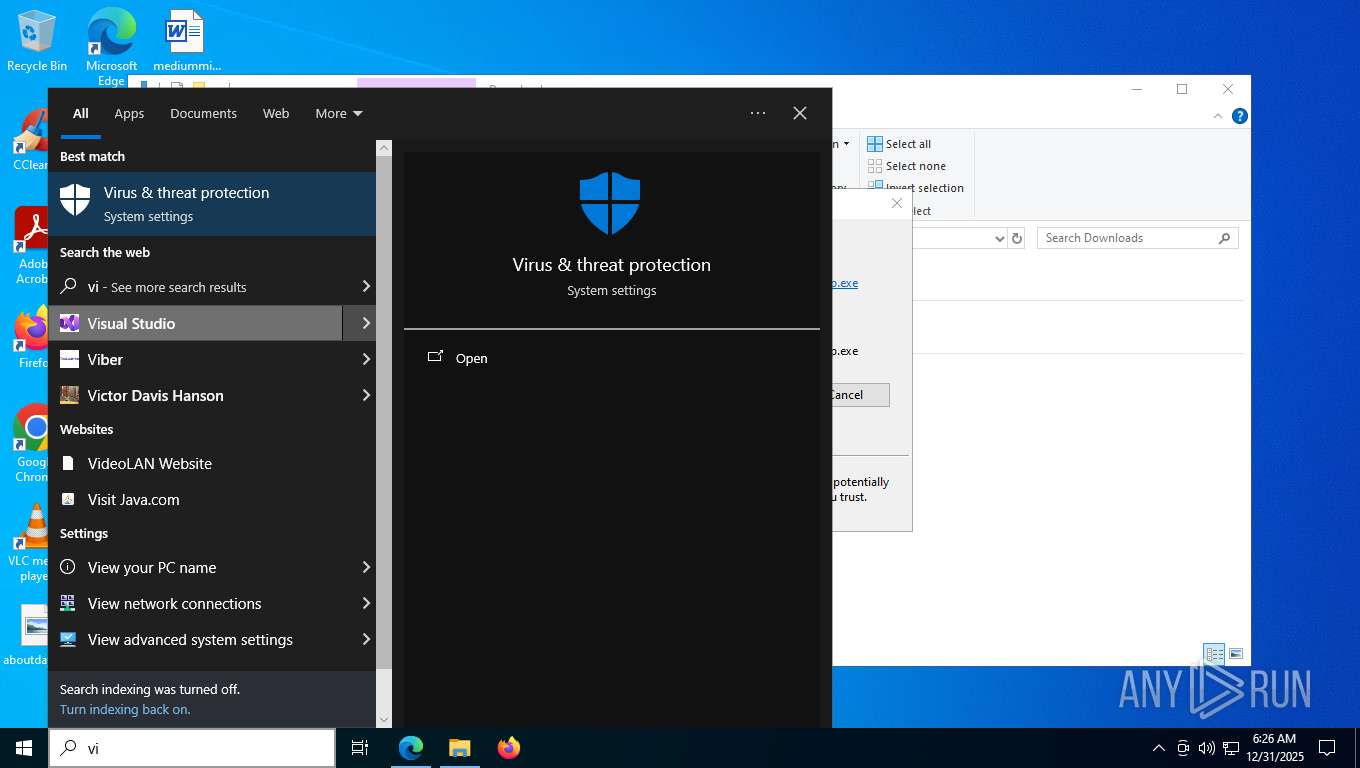The height and width of the screenshot is (768, 1360).
Task: Expand the View network connections arrow
Action: coord(366,603)
